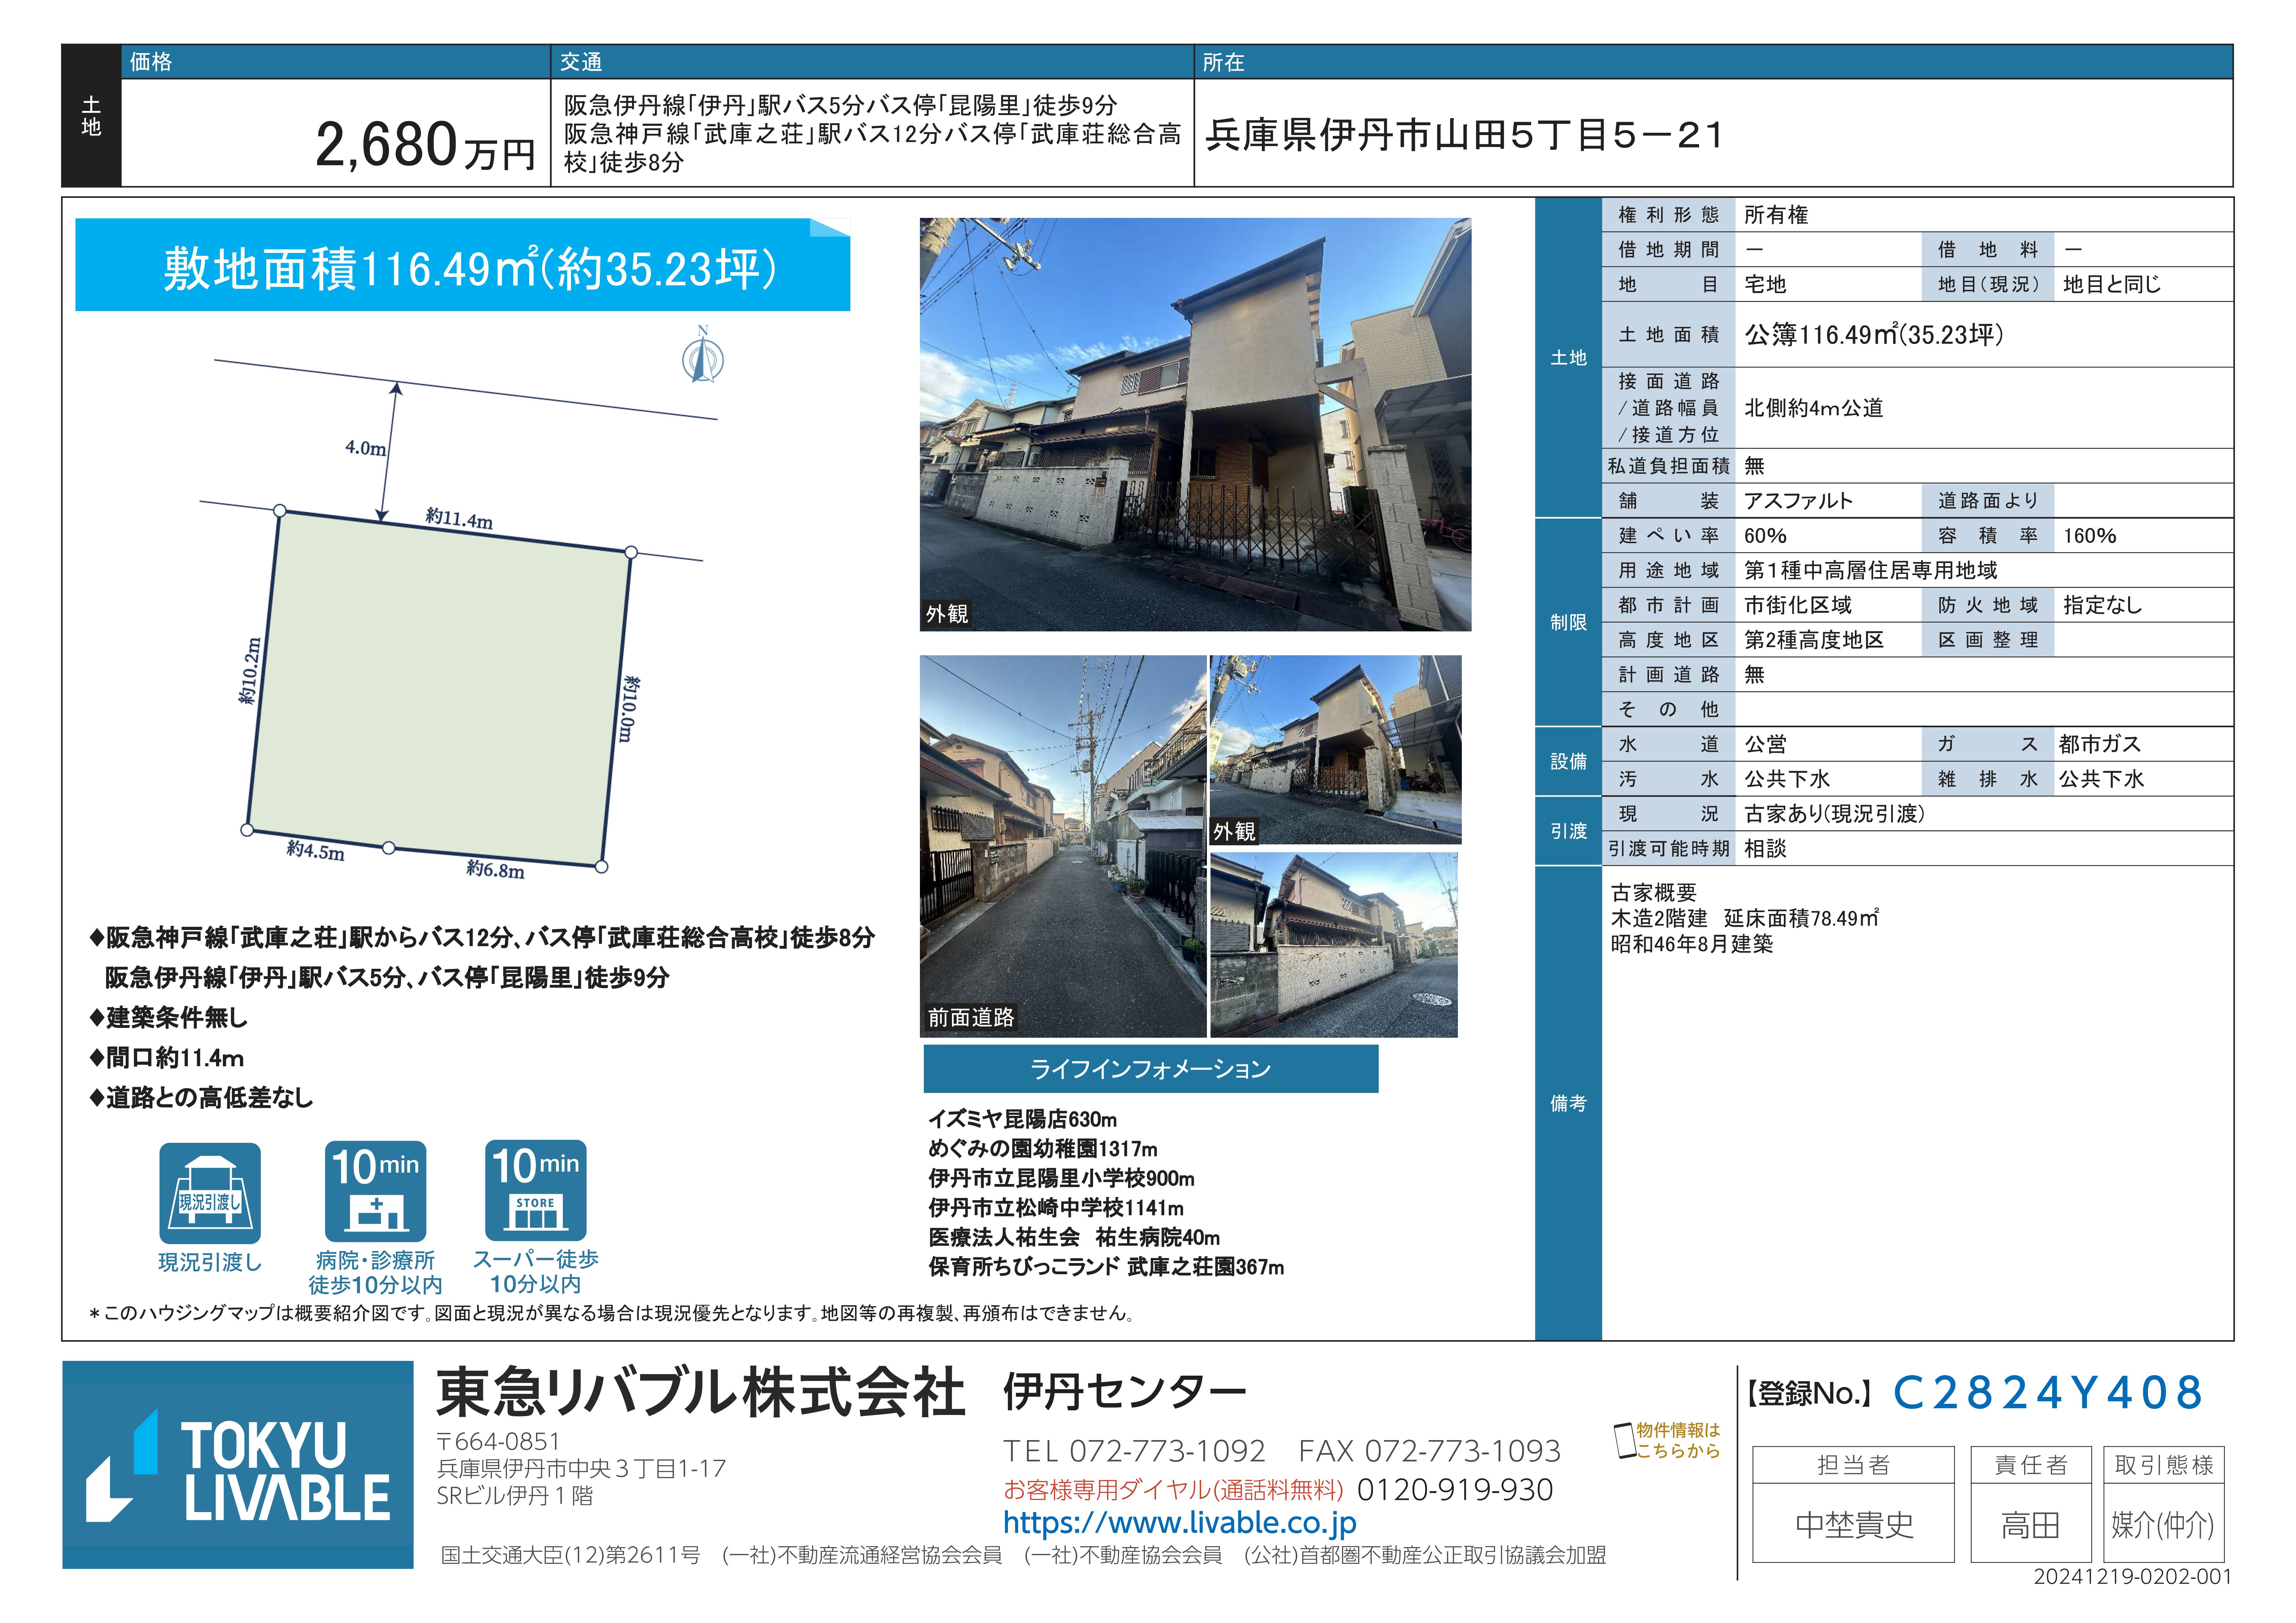Click the smartphone icon beside 物件情報はこちらから
Screen dimensions: 2296x1623
pyautogui.click(x=1625, y=1441)
